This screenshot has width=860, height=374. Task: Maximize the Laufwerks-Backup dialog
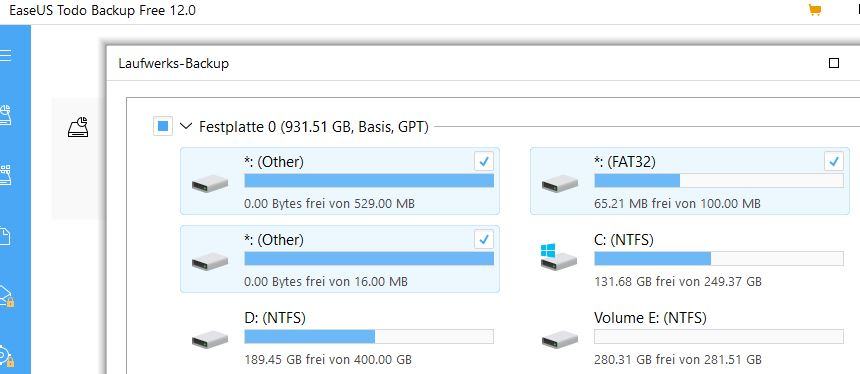tap(834, 63)
